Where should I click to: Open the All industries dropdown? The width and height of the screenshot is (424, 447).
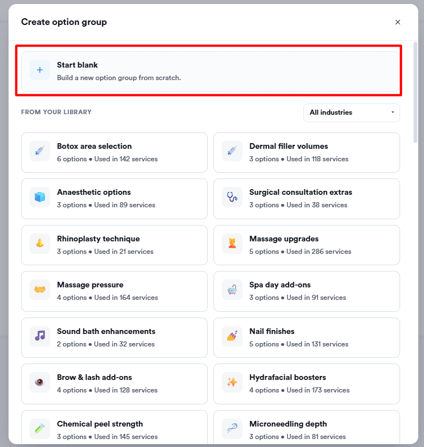(x=351, y=112)
